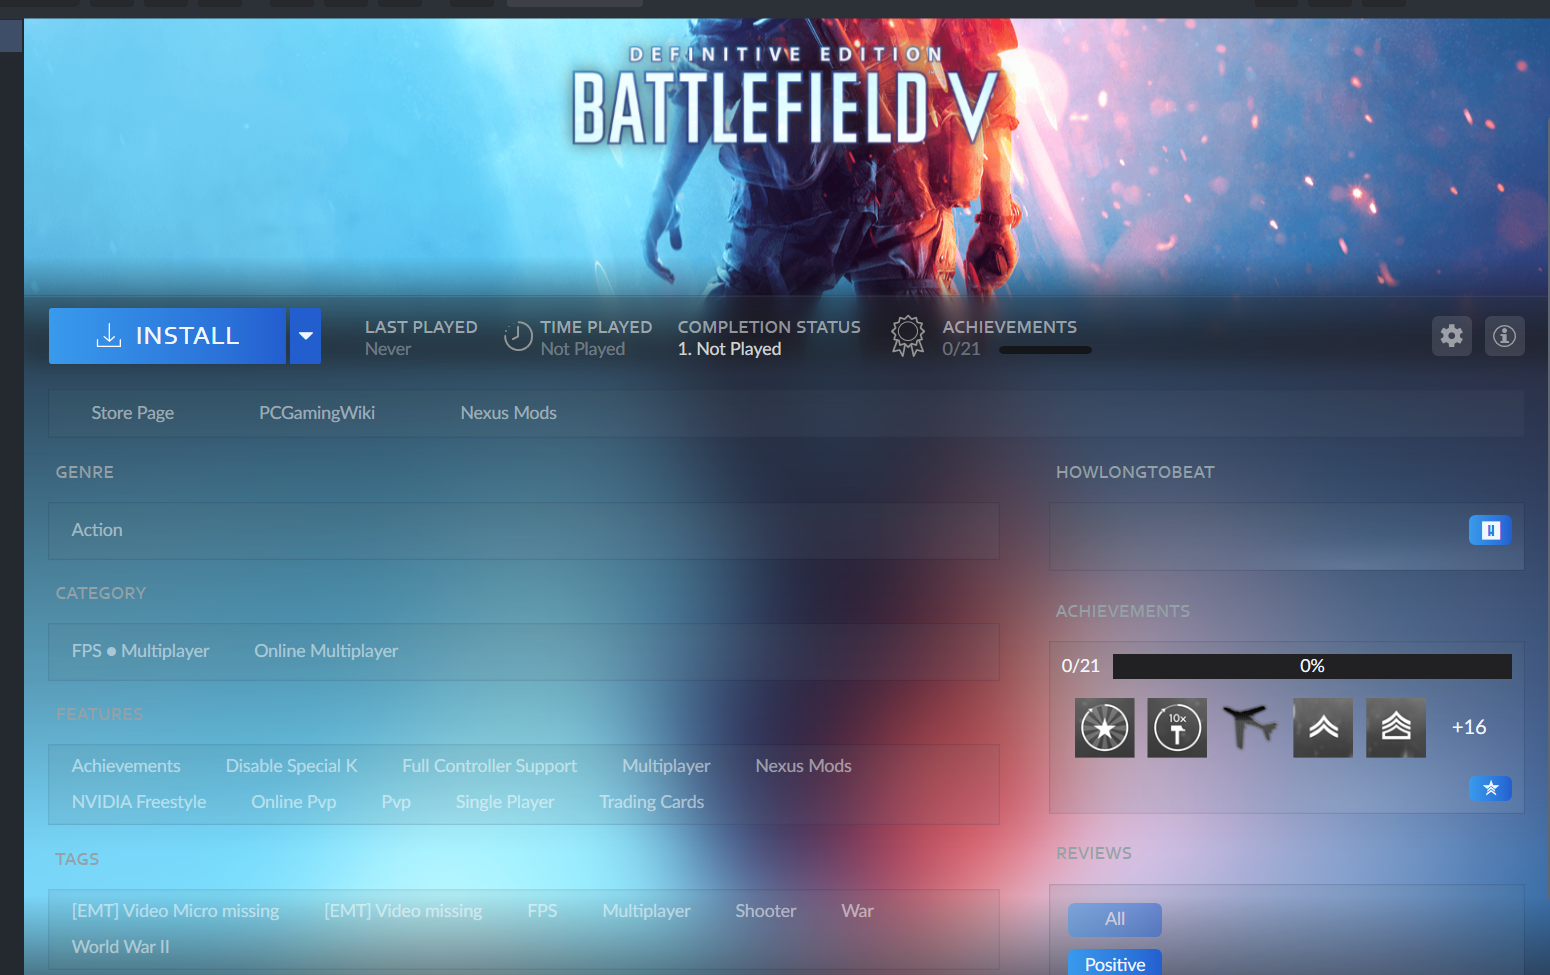Click the Install button
This screenshot has width=1550, height=975.
[x=168, y=335]
